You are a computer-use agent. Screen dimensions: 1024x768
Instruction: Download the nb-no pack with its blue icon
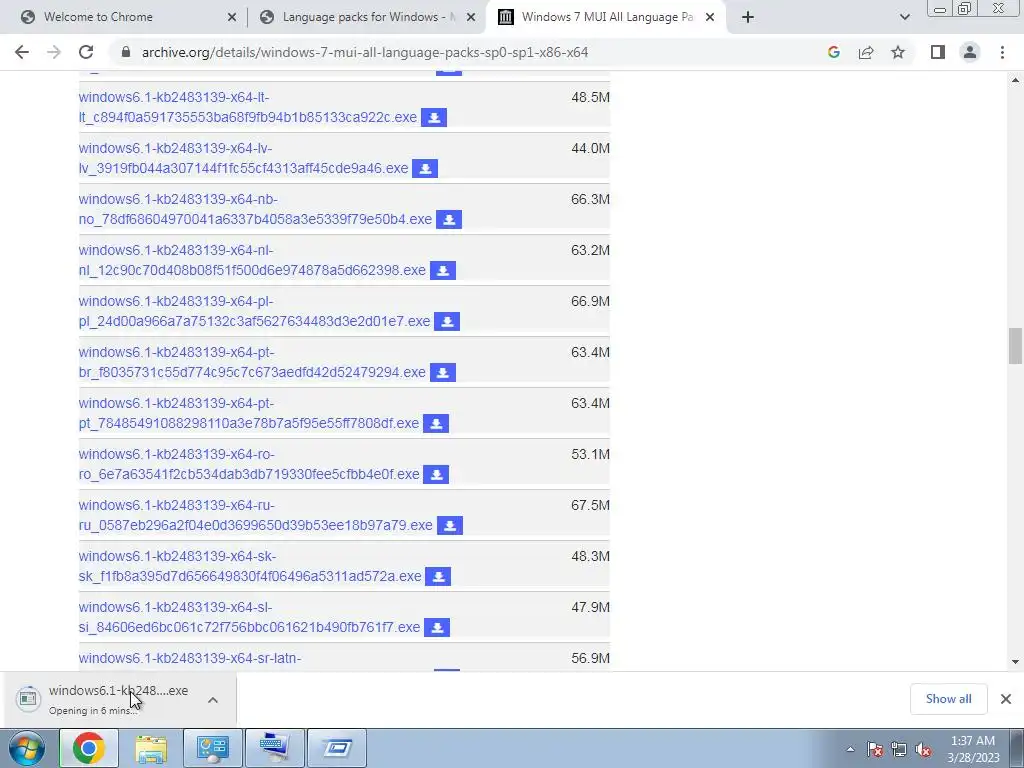pyautogui.click(x=449, y=219)
